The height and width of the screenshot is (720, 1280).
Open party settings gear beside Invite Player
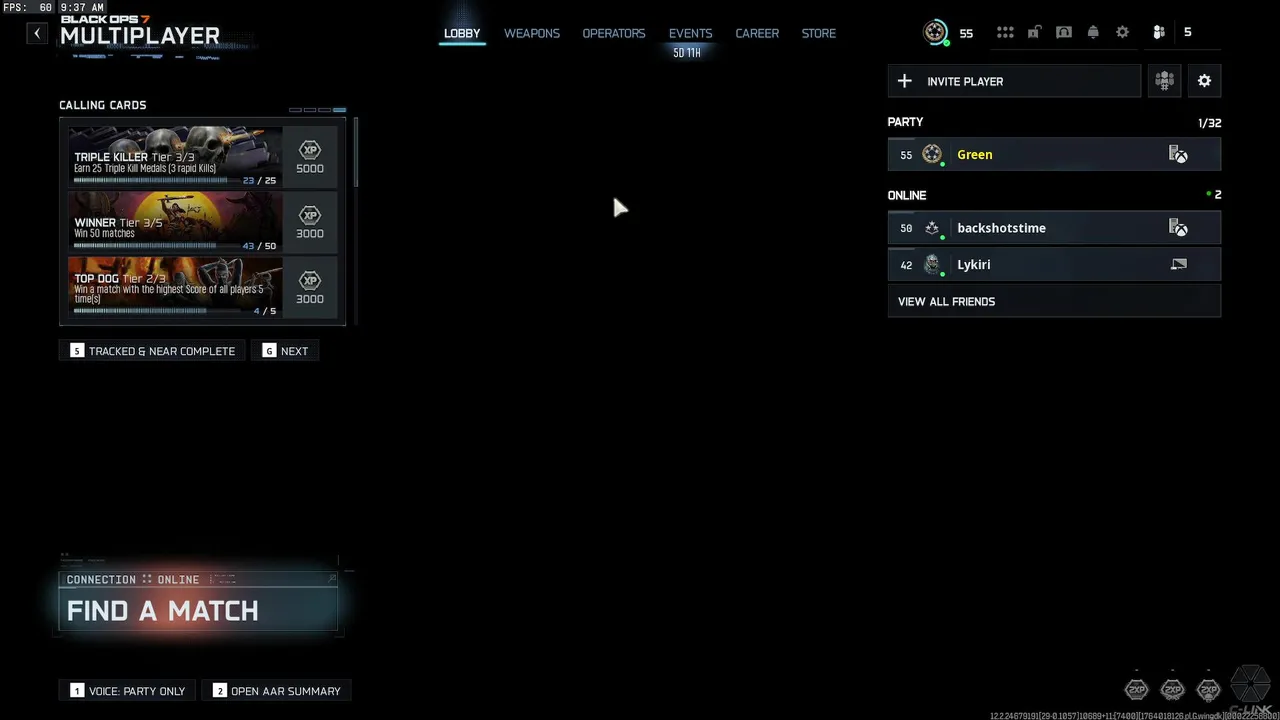click(x=1204, y=81)
